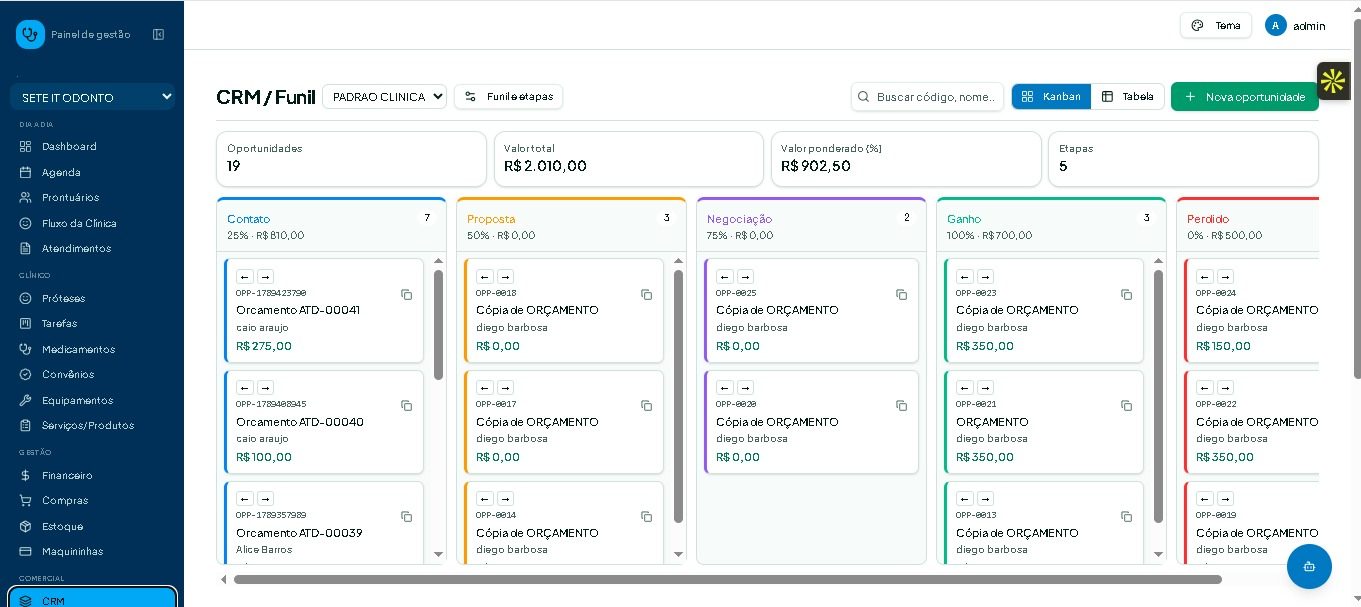
Task: Click the horizontal kanban scrollbar
Action: 727,579
